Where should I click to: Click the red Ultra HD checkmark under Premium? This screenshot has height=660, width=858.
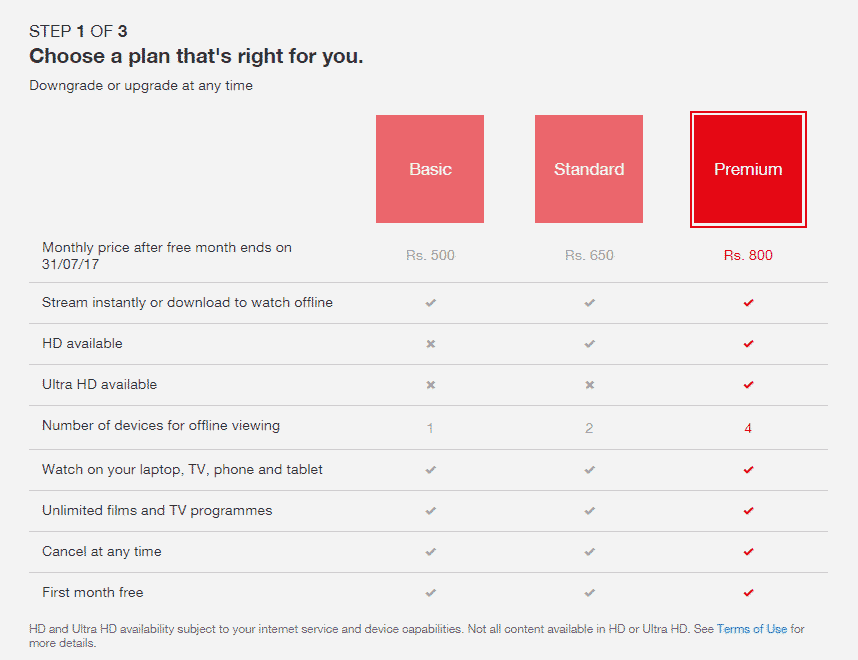pos(748,384)
